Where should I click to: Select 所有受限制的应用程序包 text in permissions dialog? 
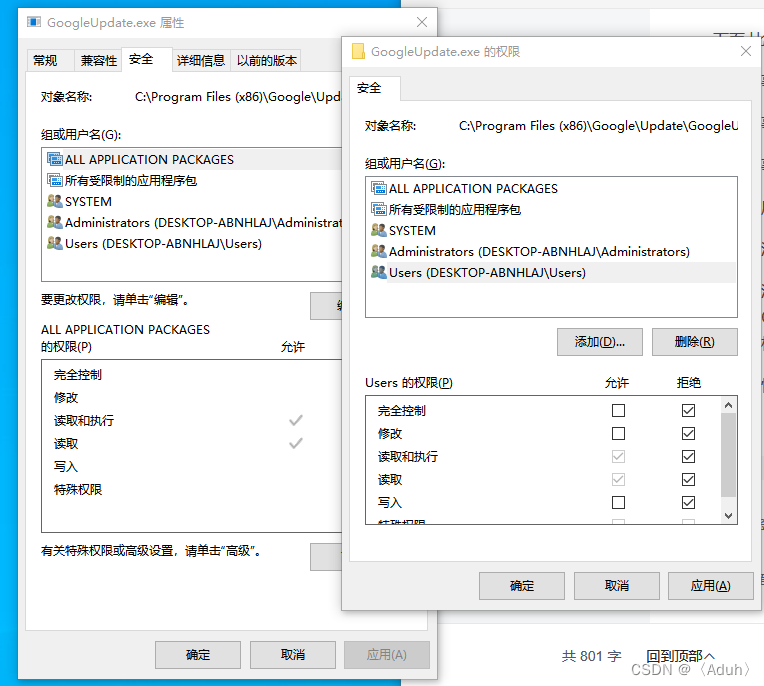455,210
